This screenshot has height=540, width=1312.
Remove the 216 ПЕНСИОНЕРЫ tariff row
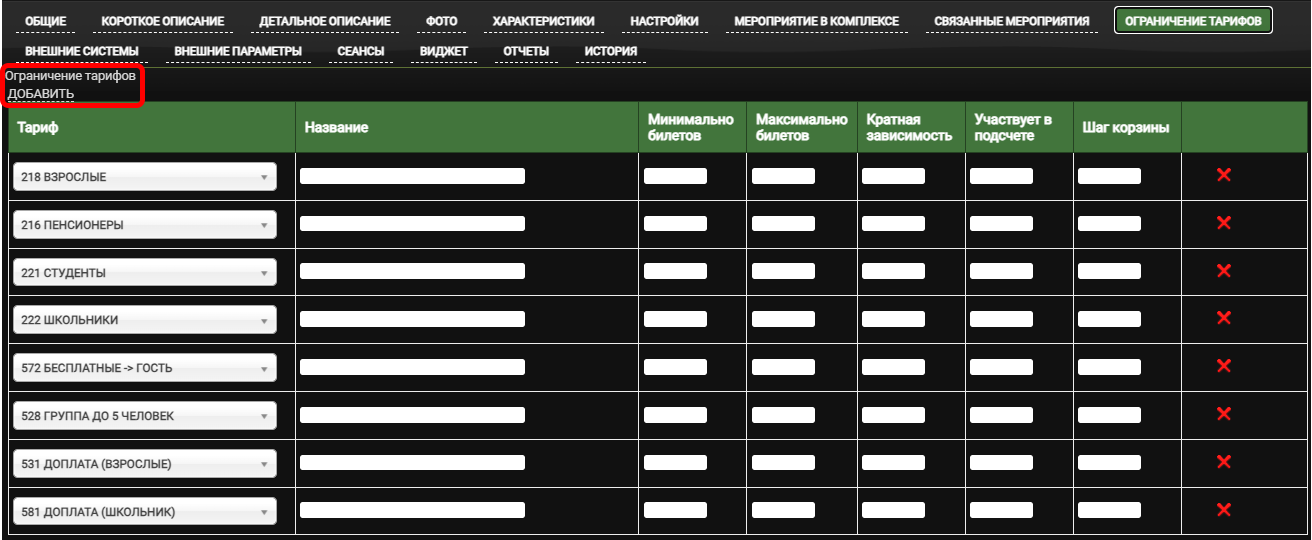[x=1222, y=223]
